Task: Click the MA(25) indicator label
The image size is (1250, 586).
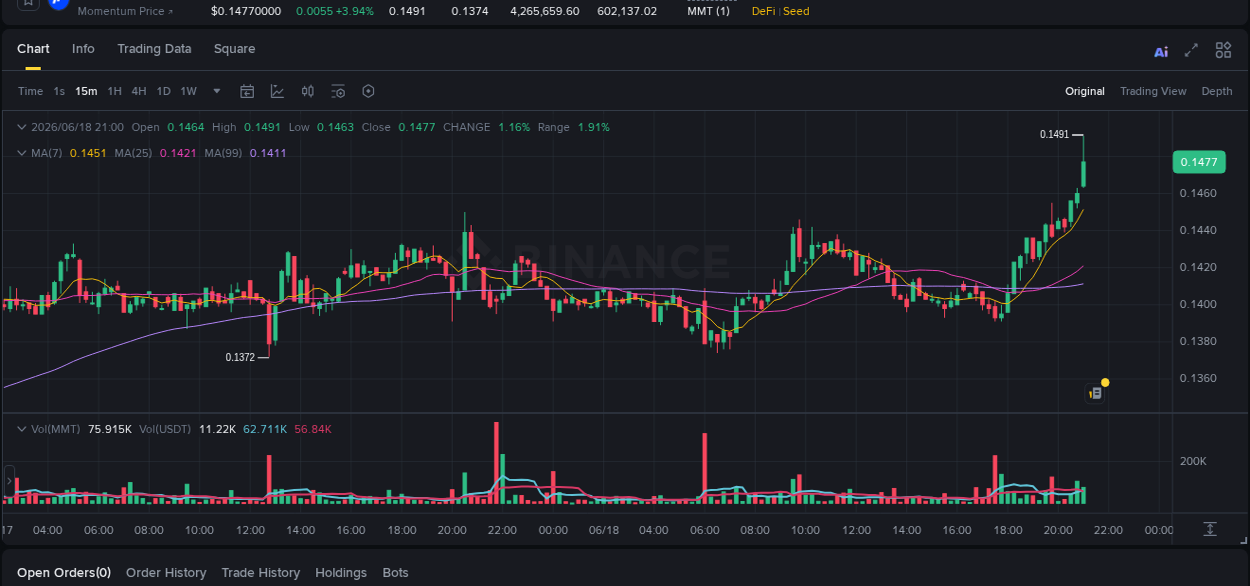Action: [133, 153]
